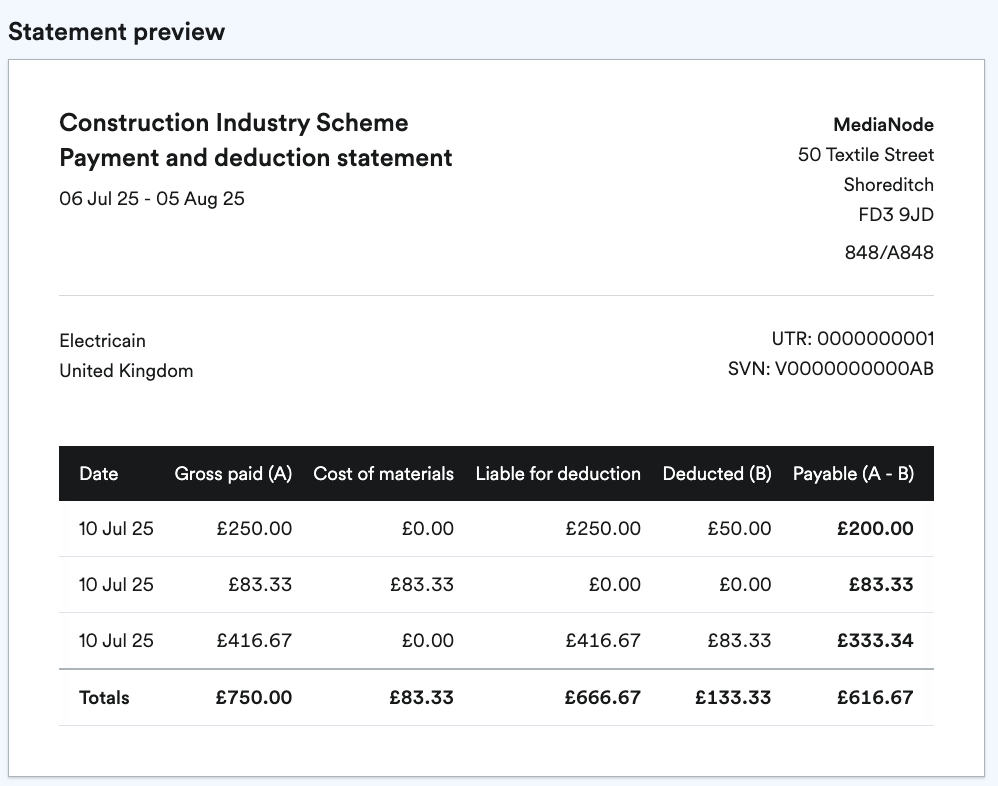Click the MediaNode company name

(x=883, y=125)
